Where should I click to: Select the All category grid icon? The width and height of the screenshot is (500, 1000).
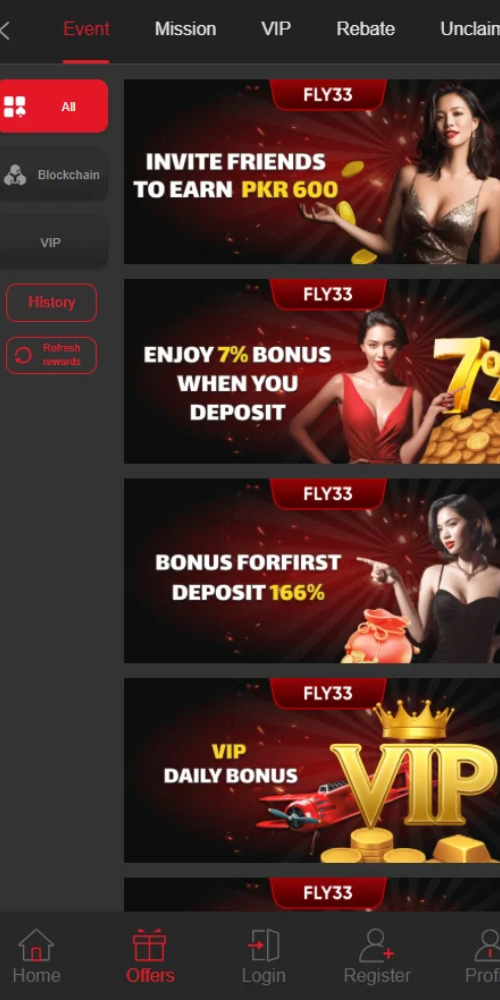click(x=15, y=107)
